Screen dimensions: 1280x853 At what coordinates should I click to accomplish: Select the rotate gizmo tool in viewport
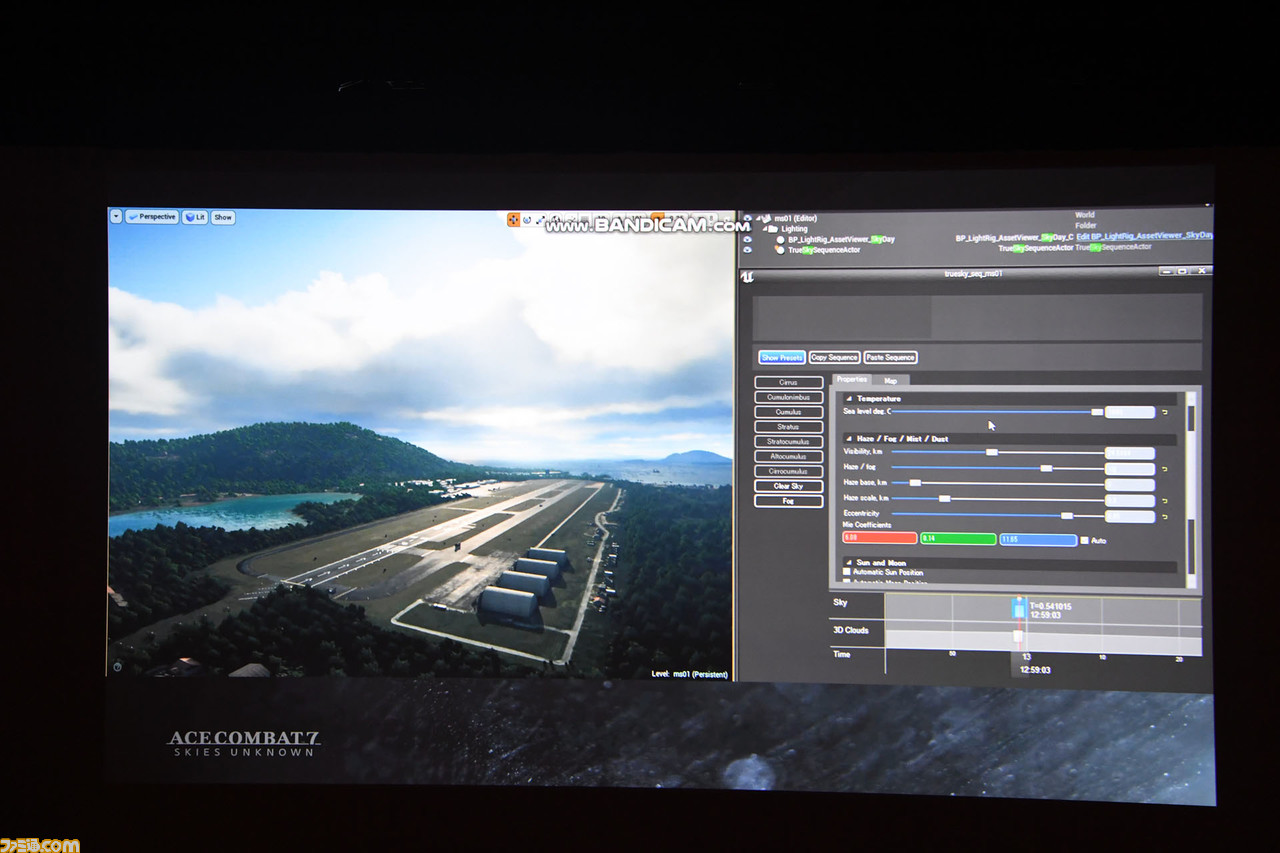527,219
